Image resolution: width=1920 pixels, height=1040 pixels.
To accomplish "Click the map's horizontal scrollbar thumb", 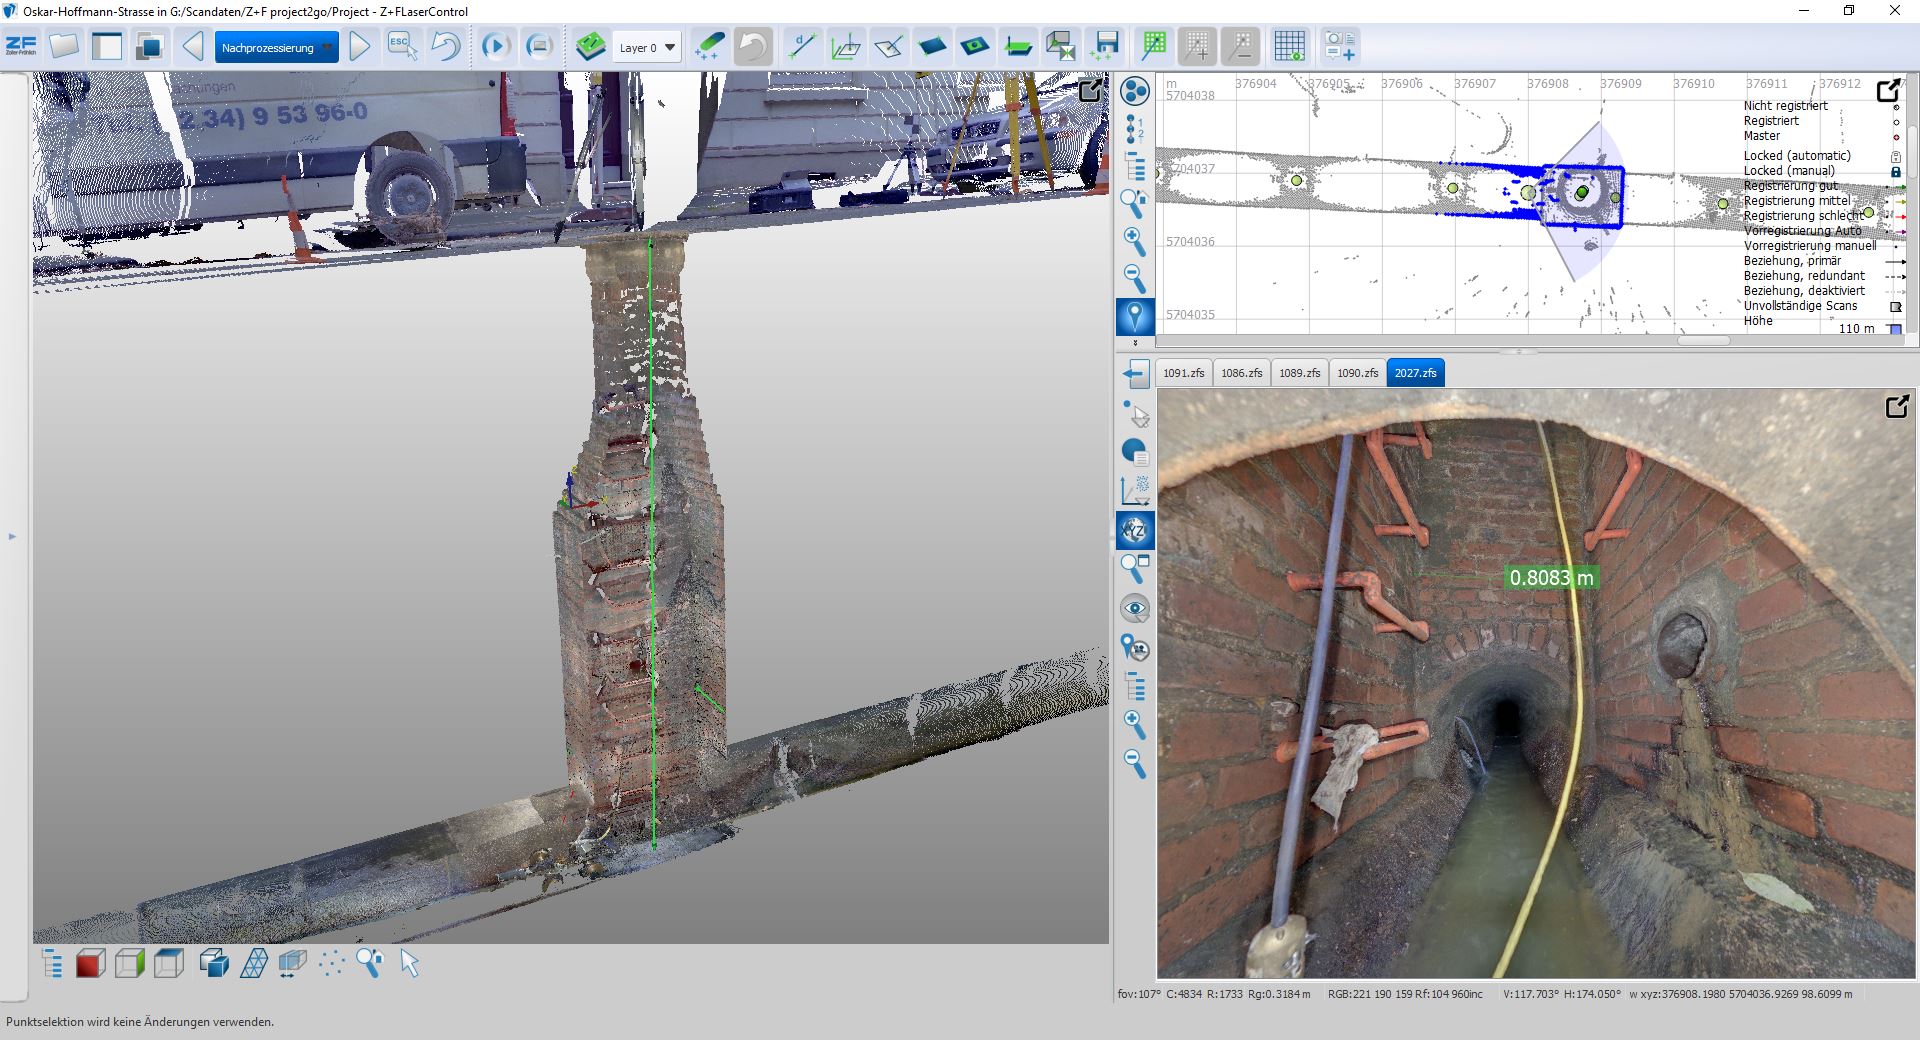I will coord(1703,341).
